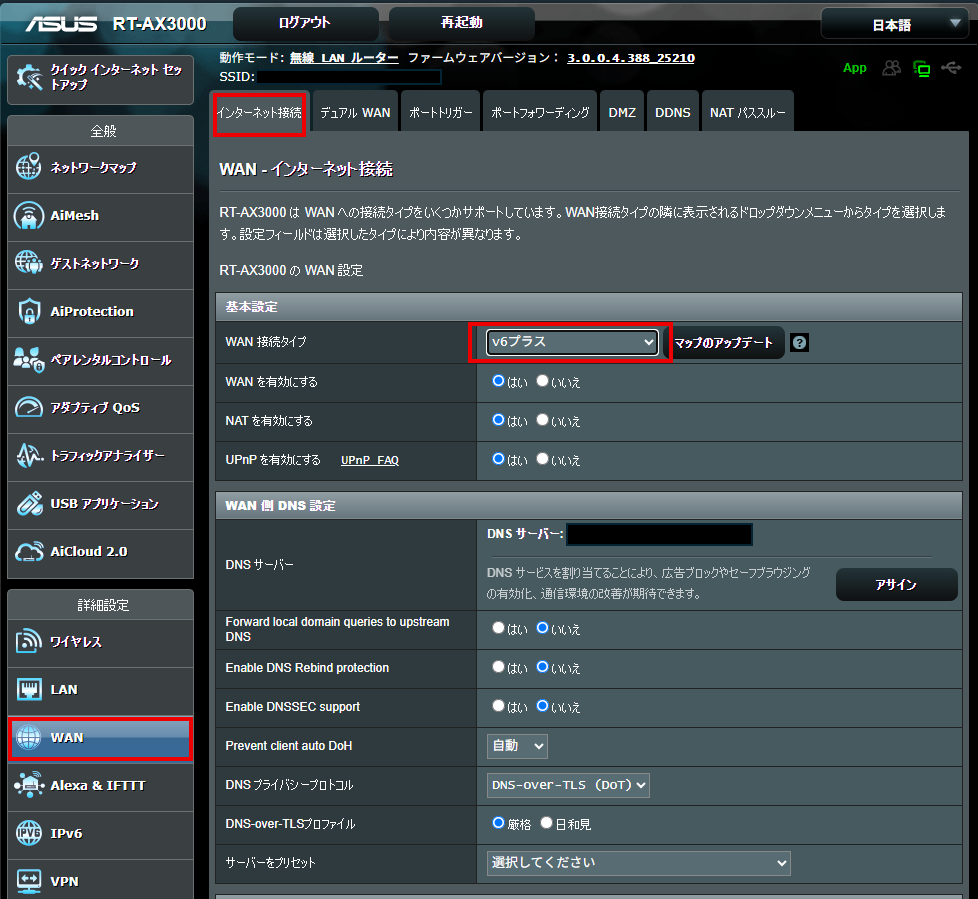Click the マップのアップデート button

pos(724,343)
